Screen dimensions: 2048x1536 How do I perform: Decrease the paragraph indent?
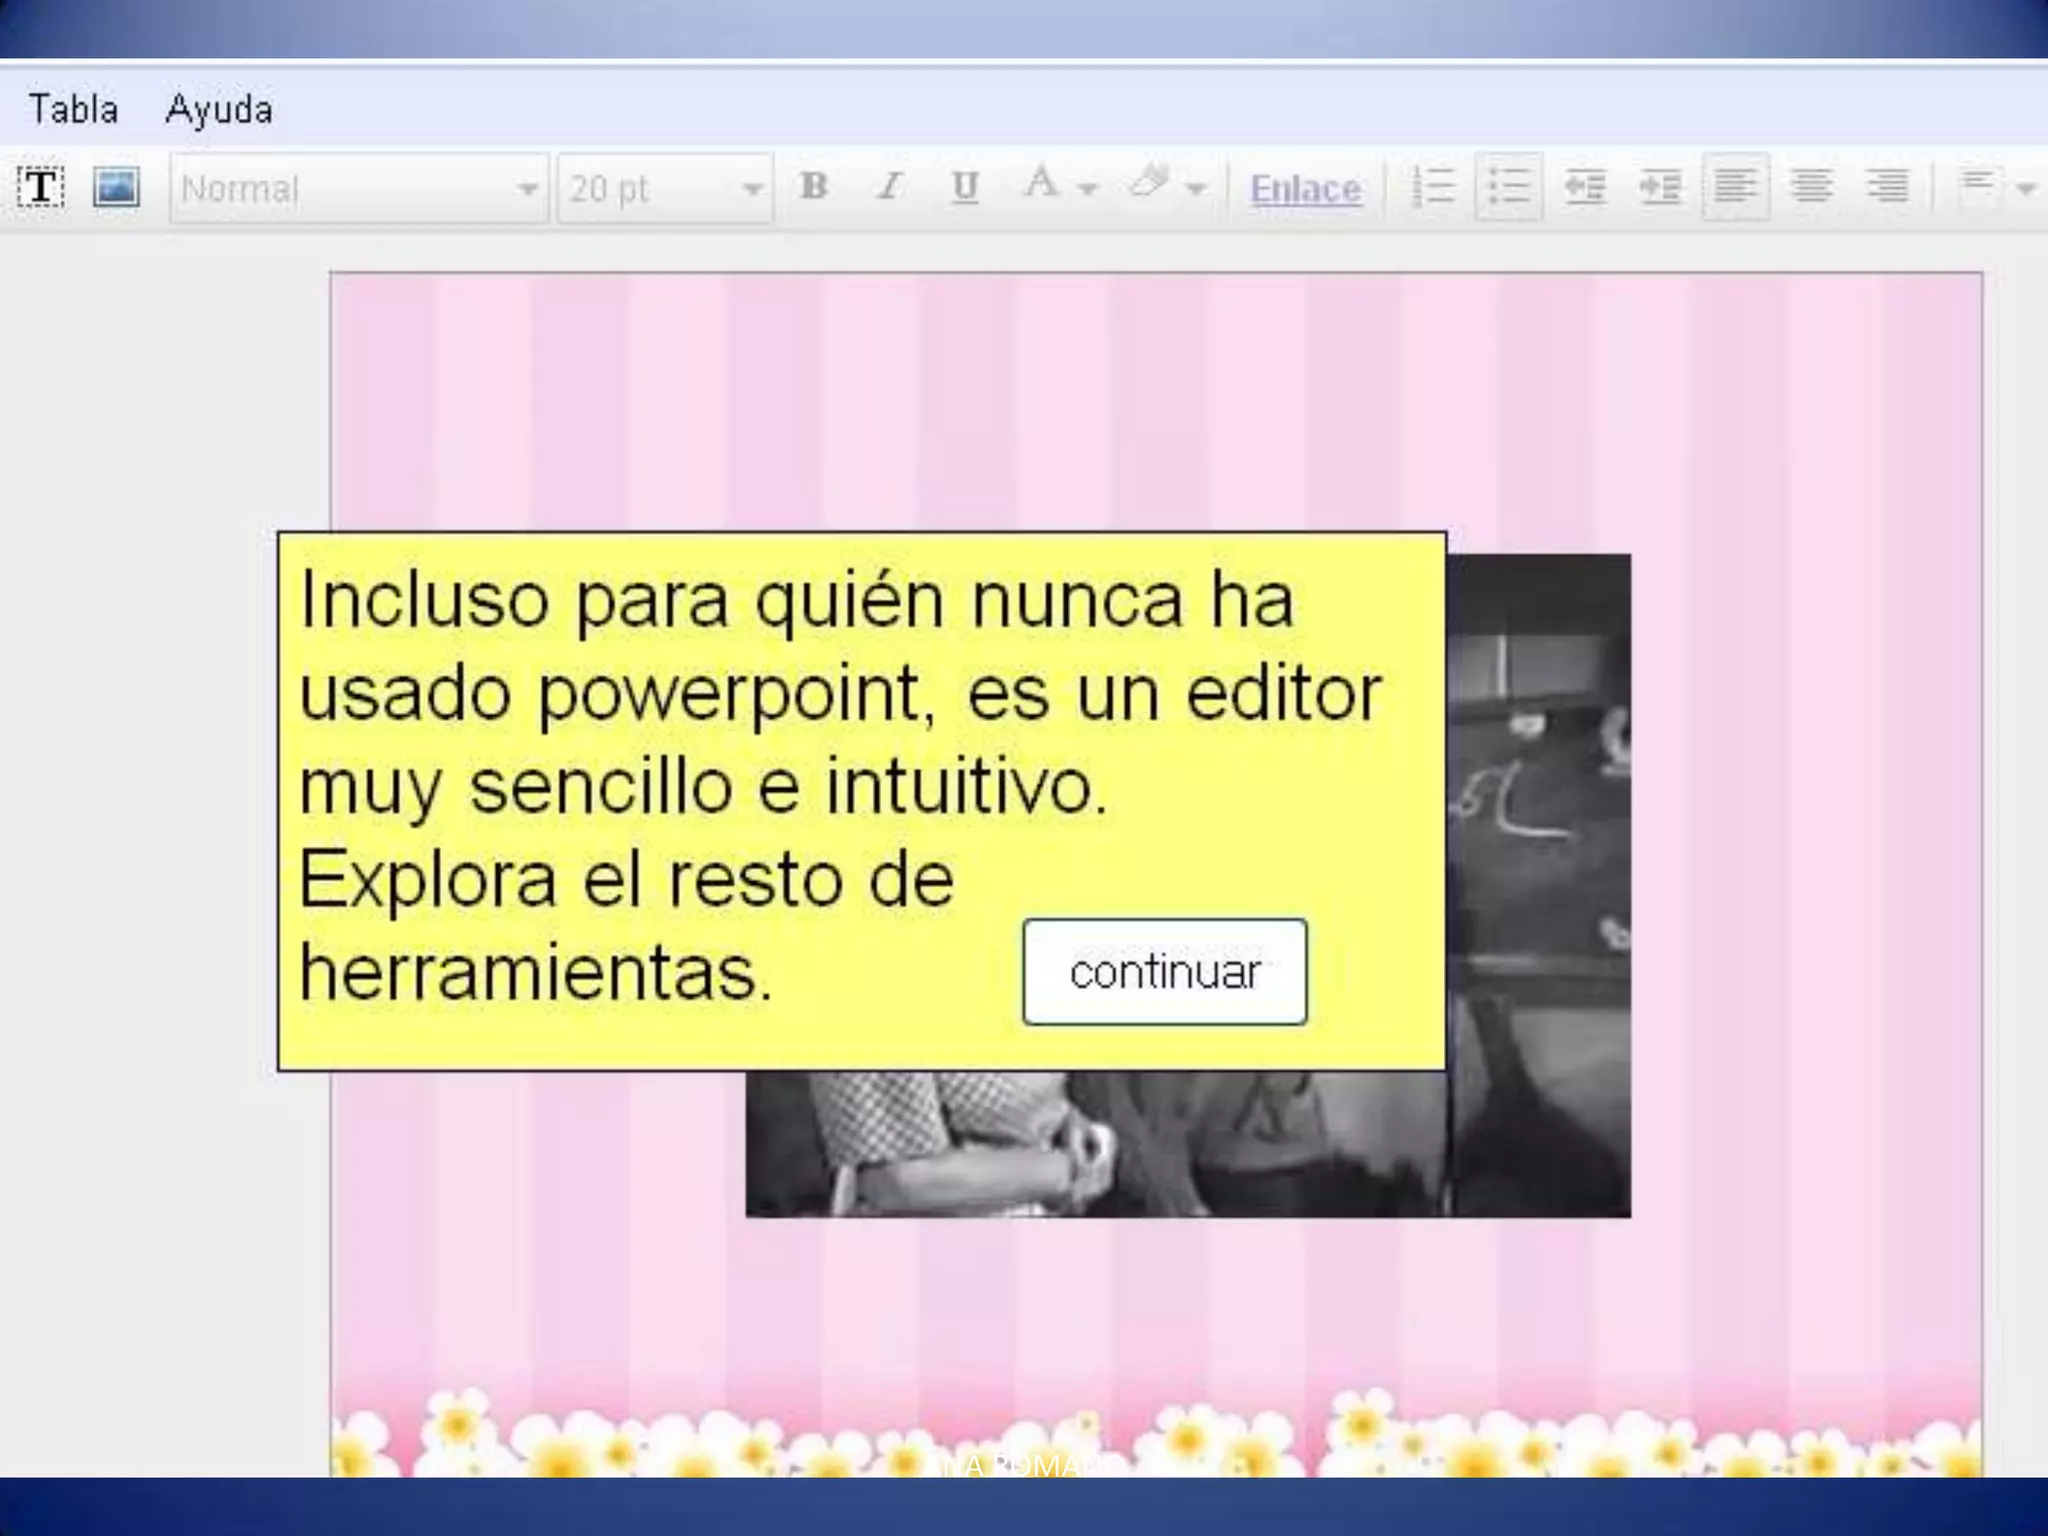click(x=1585, y=187)
